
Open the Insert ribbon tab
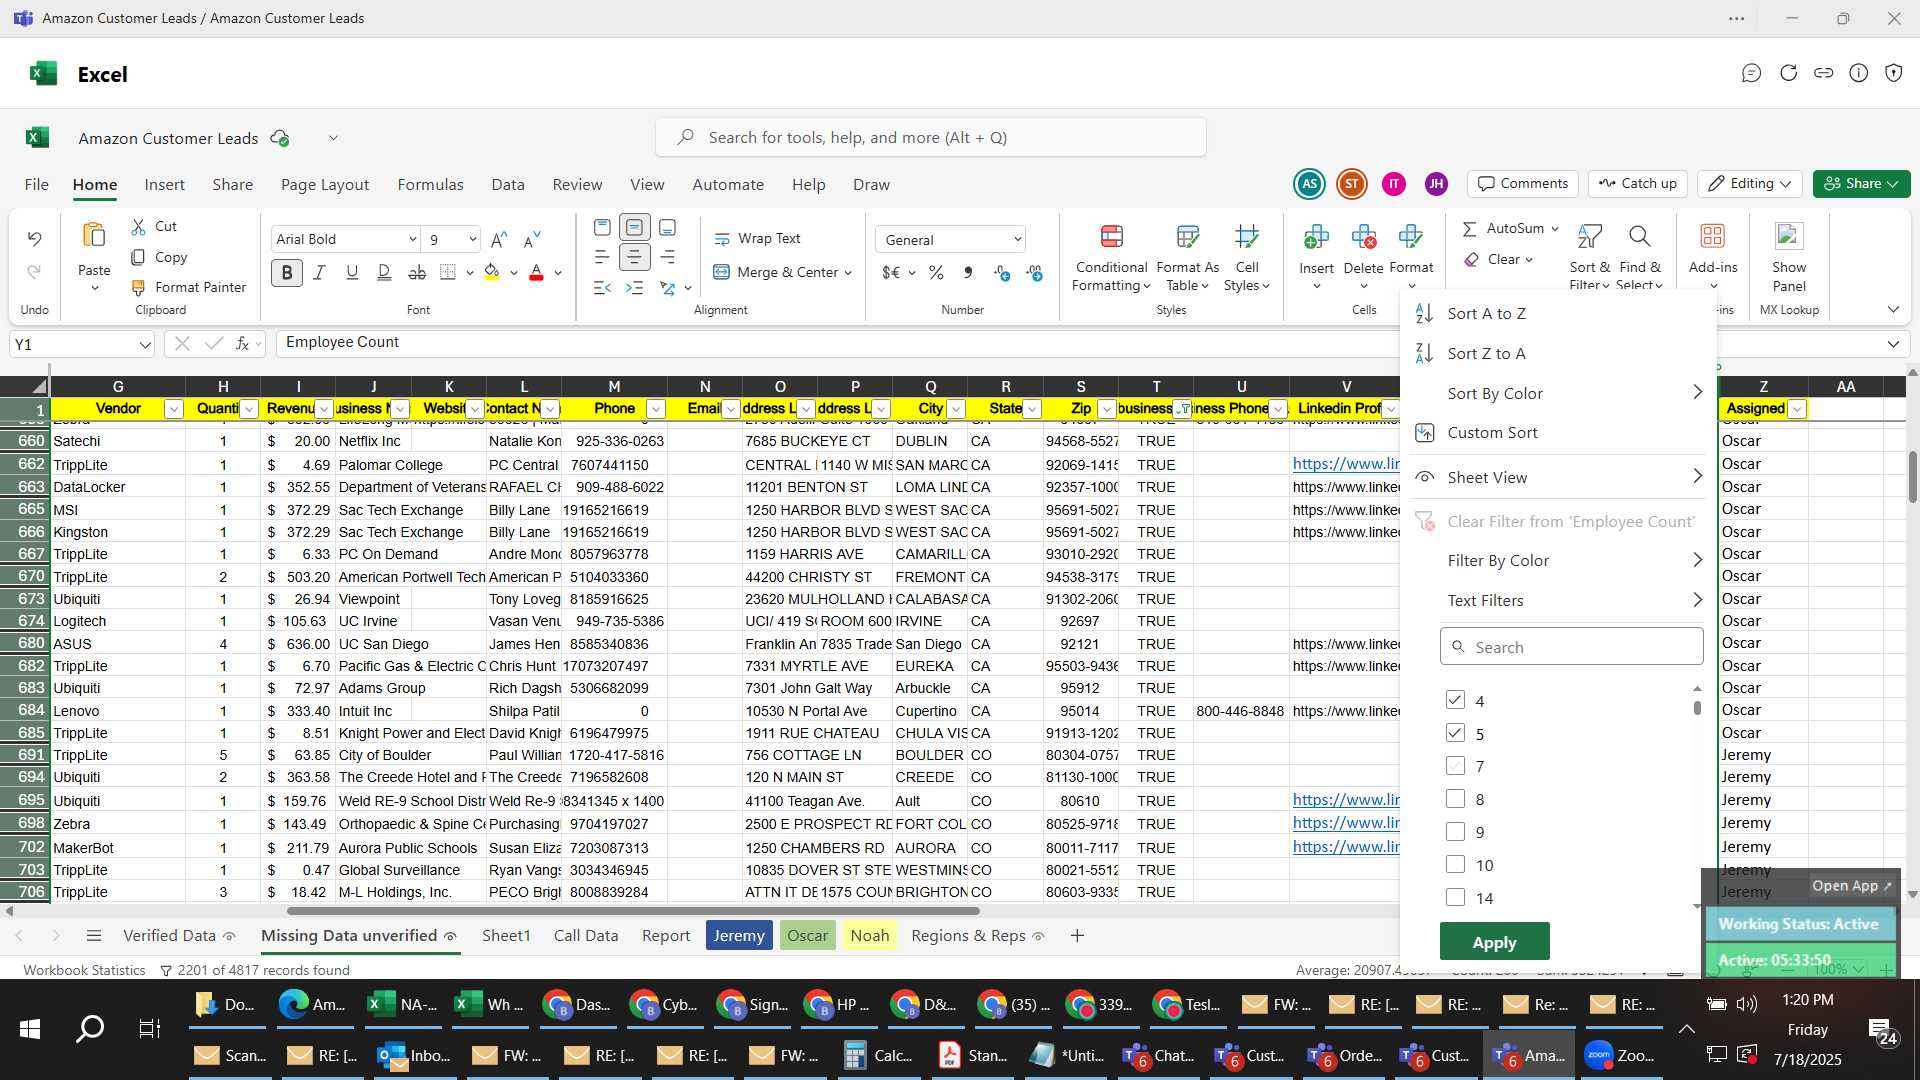(x=164, y=185)
